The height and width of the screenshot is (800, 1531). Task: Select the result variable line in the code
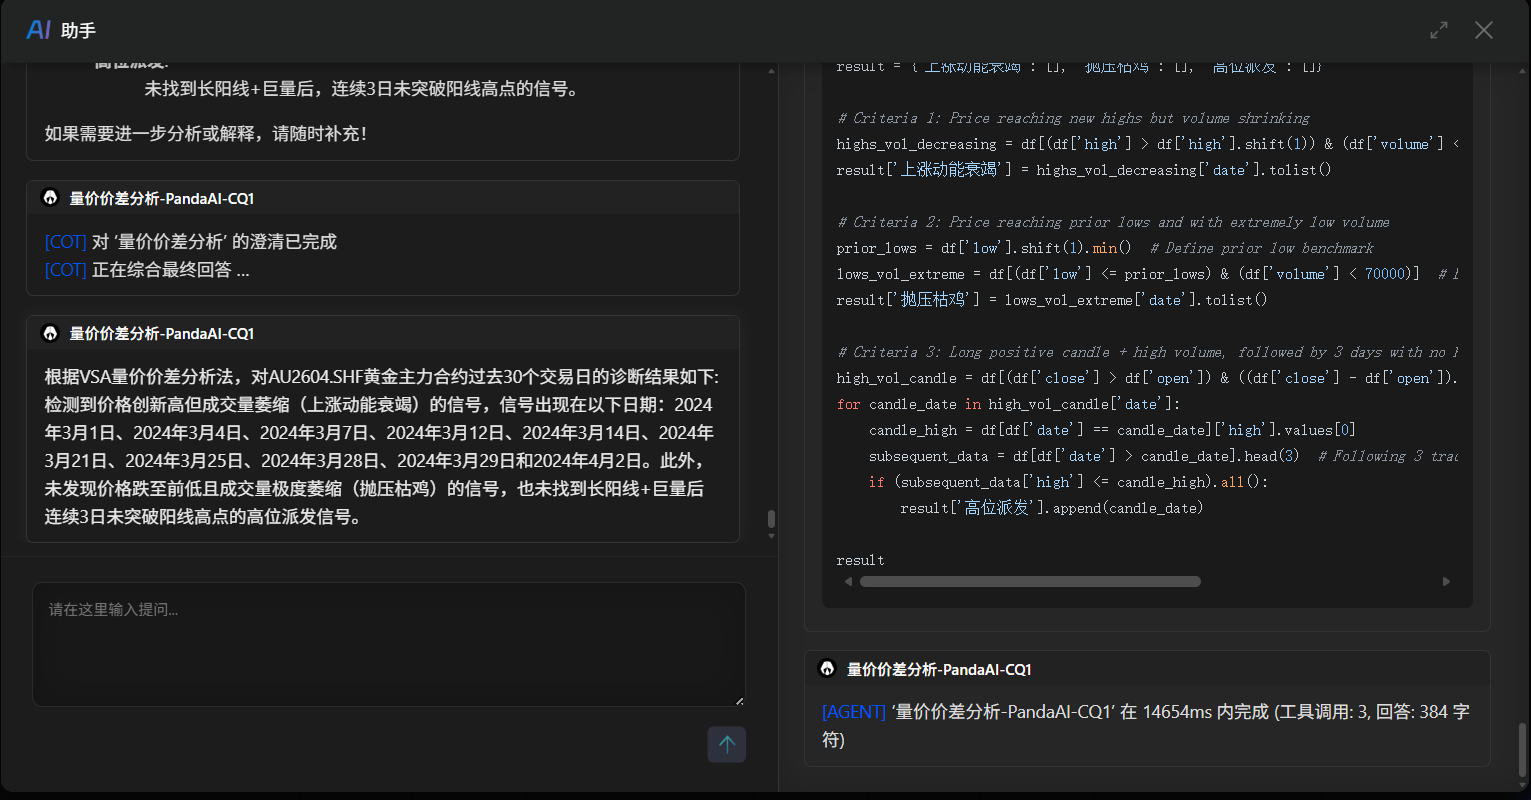pos(860,559)
